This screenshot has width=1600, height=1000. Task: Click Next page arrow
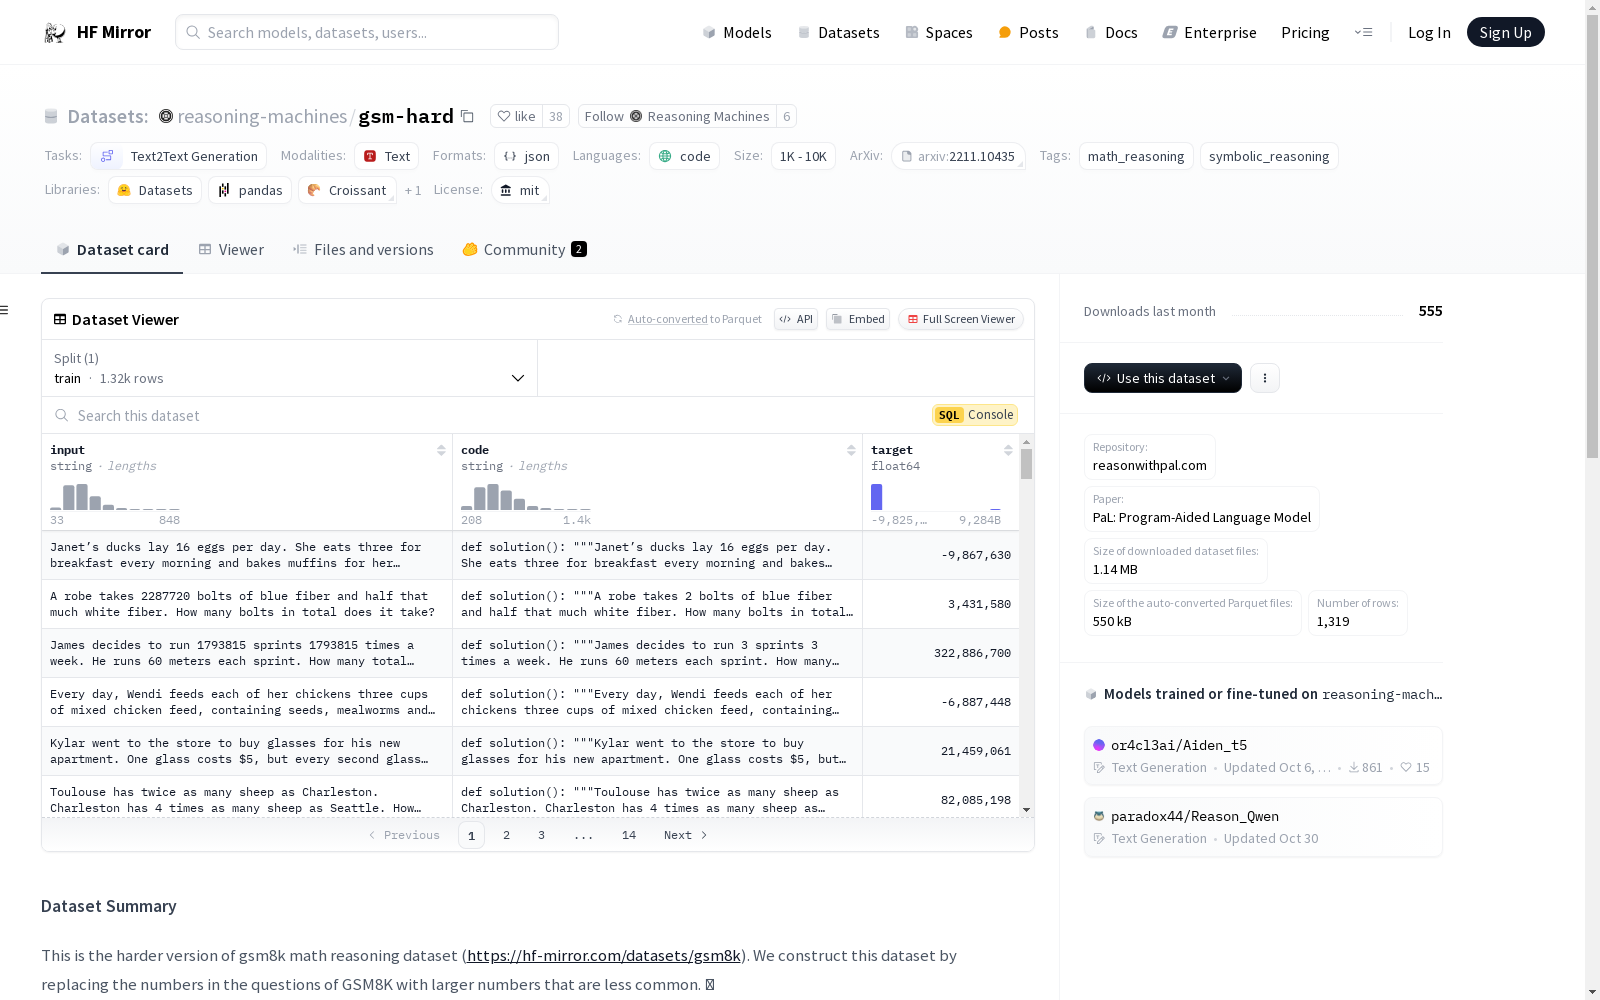pos(686,835)
